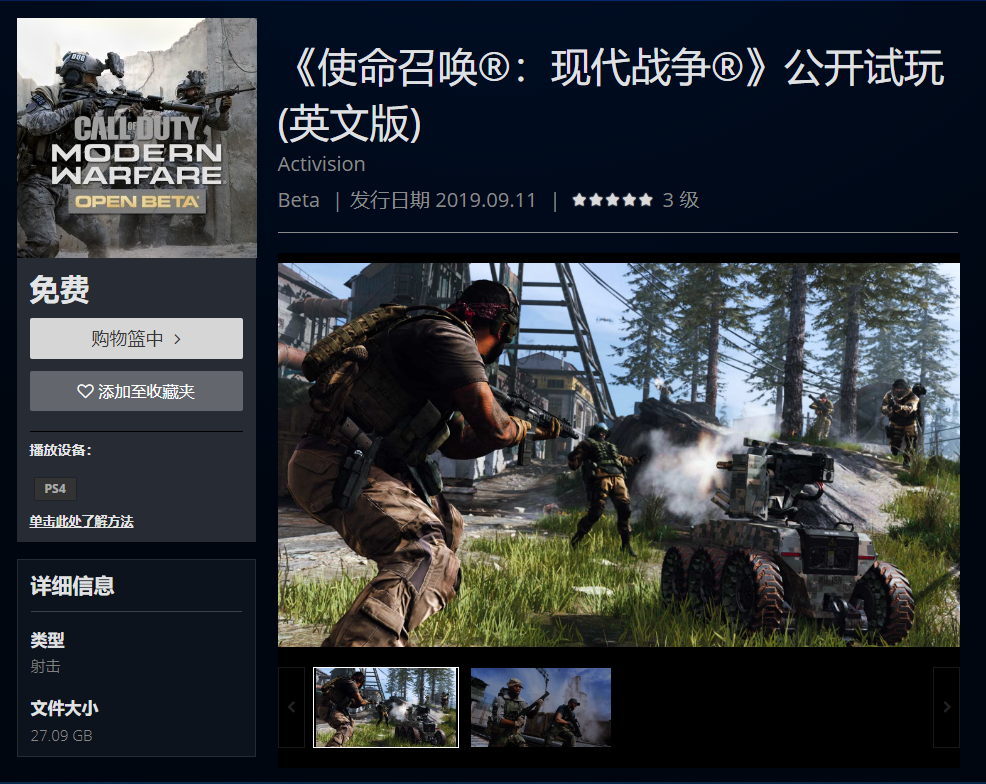The image size is (986, 784).
Task: Click the Call of Duty Open Beta cover art
Action: pos(136,138)
